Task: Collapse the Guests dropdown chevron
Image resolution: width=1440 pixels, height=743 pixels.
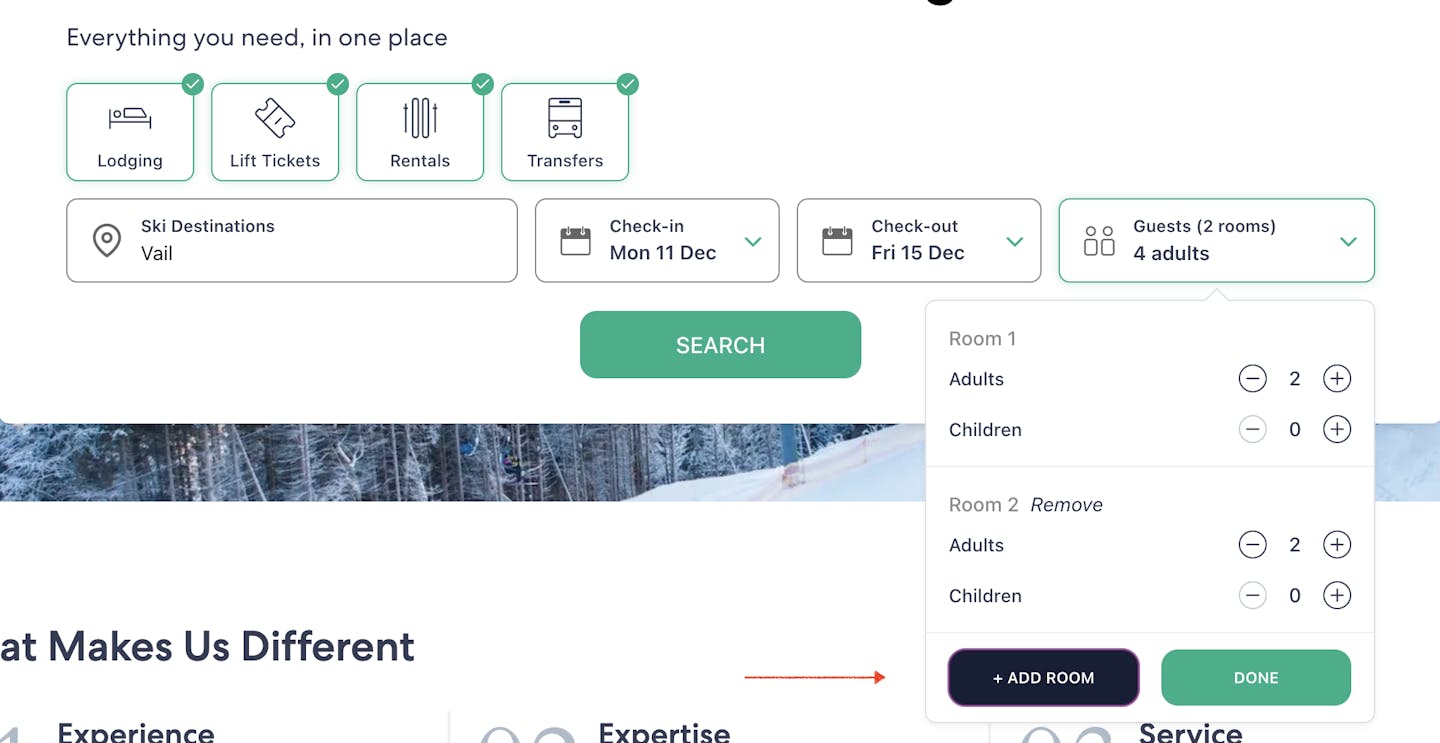Action: pos(1348,241)
